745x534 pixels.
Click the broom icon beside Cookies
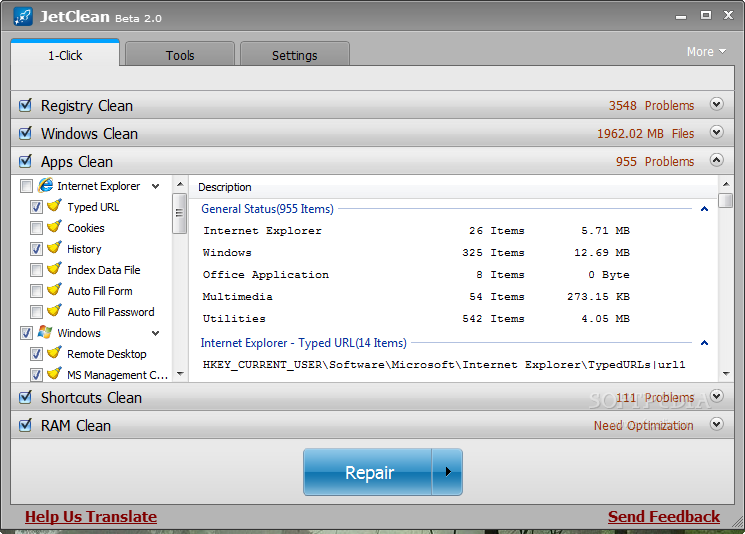click(55, 227)
